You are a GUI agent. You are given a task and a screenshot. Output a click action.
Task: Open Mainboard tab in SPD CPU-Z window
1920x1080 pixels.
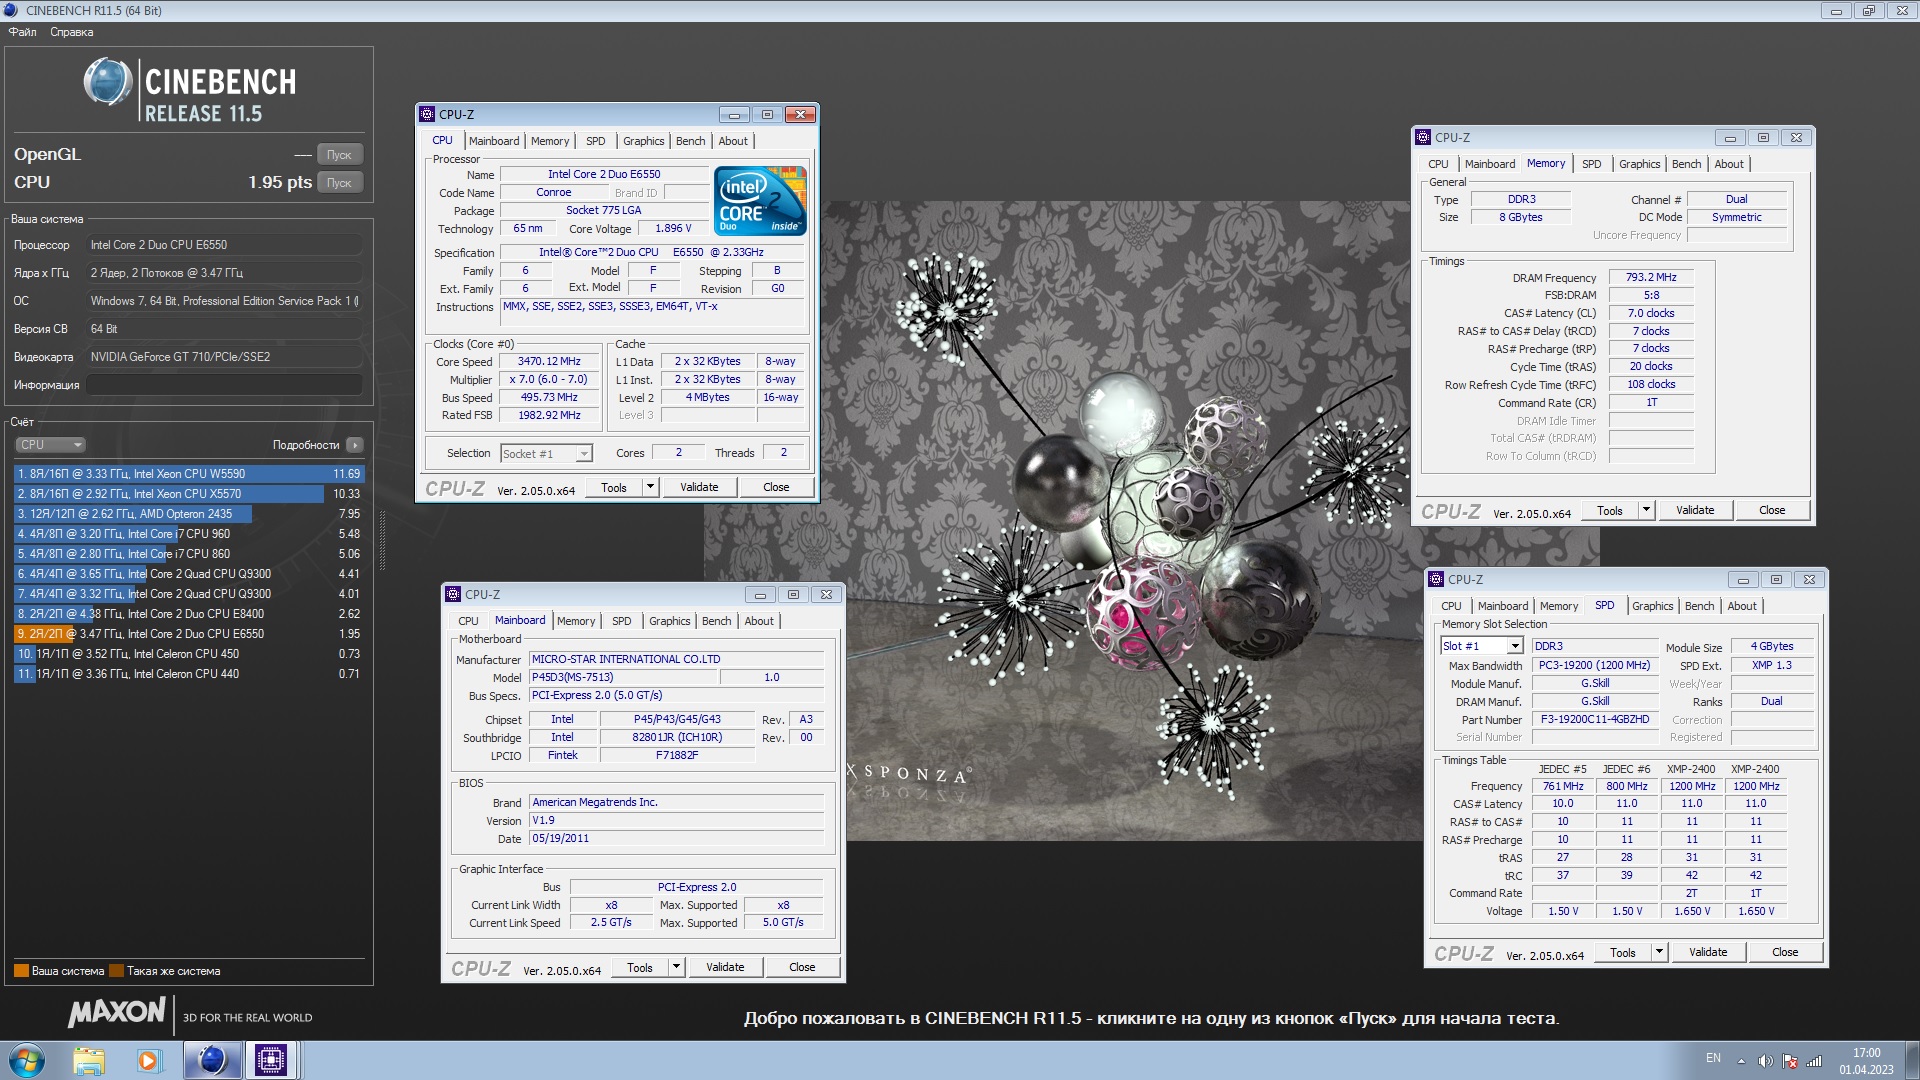point(1503,606)
